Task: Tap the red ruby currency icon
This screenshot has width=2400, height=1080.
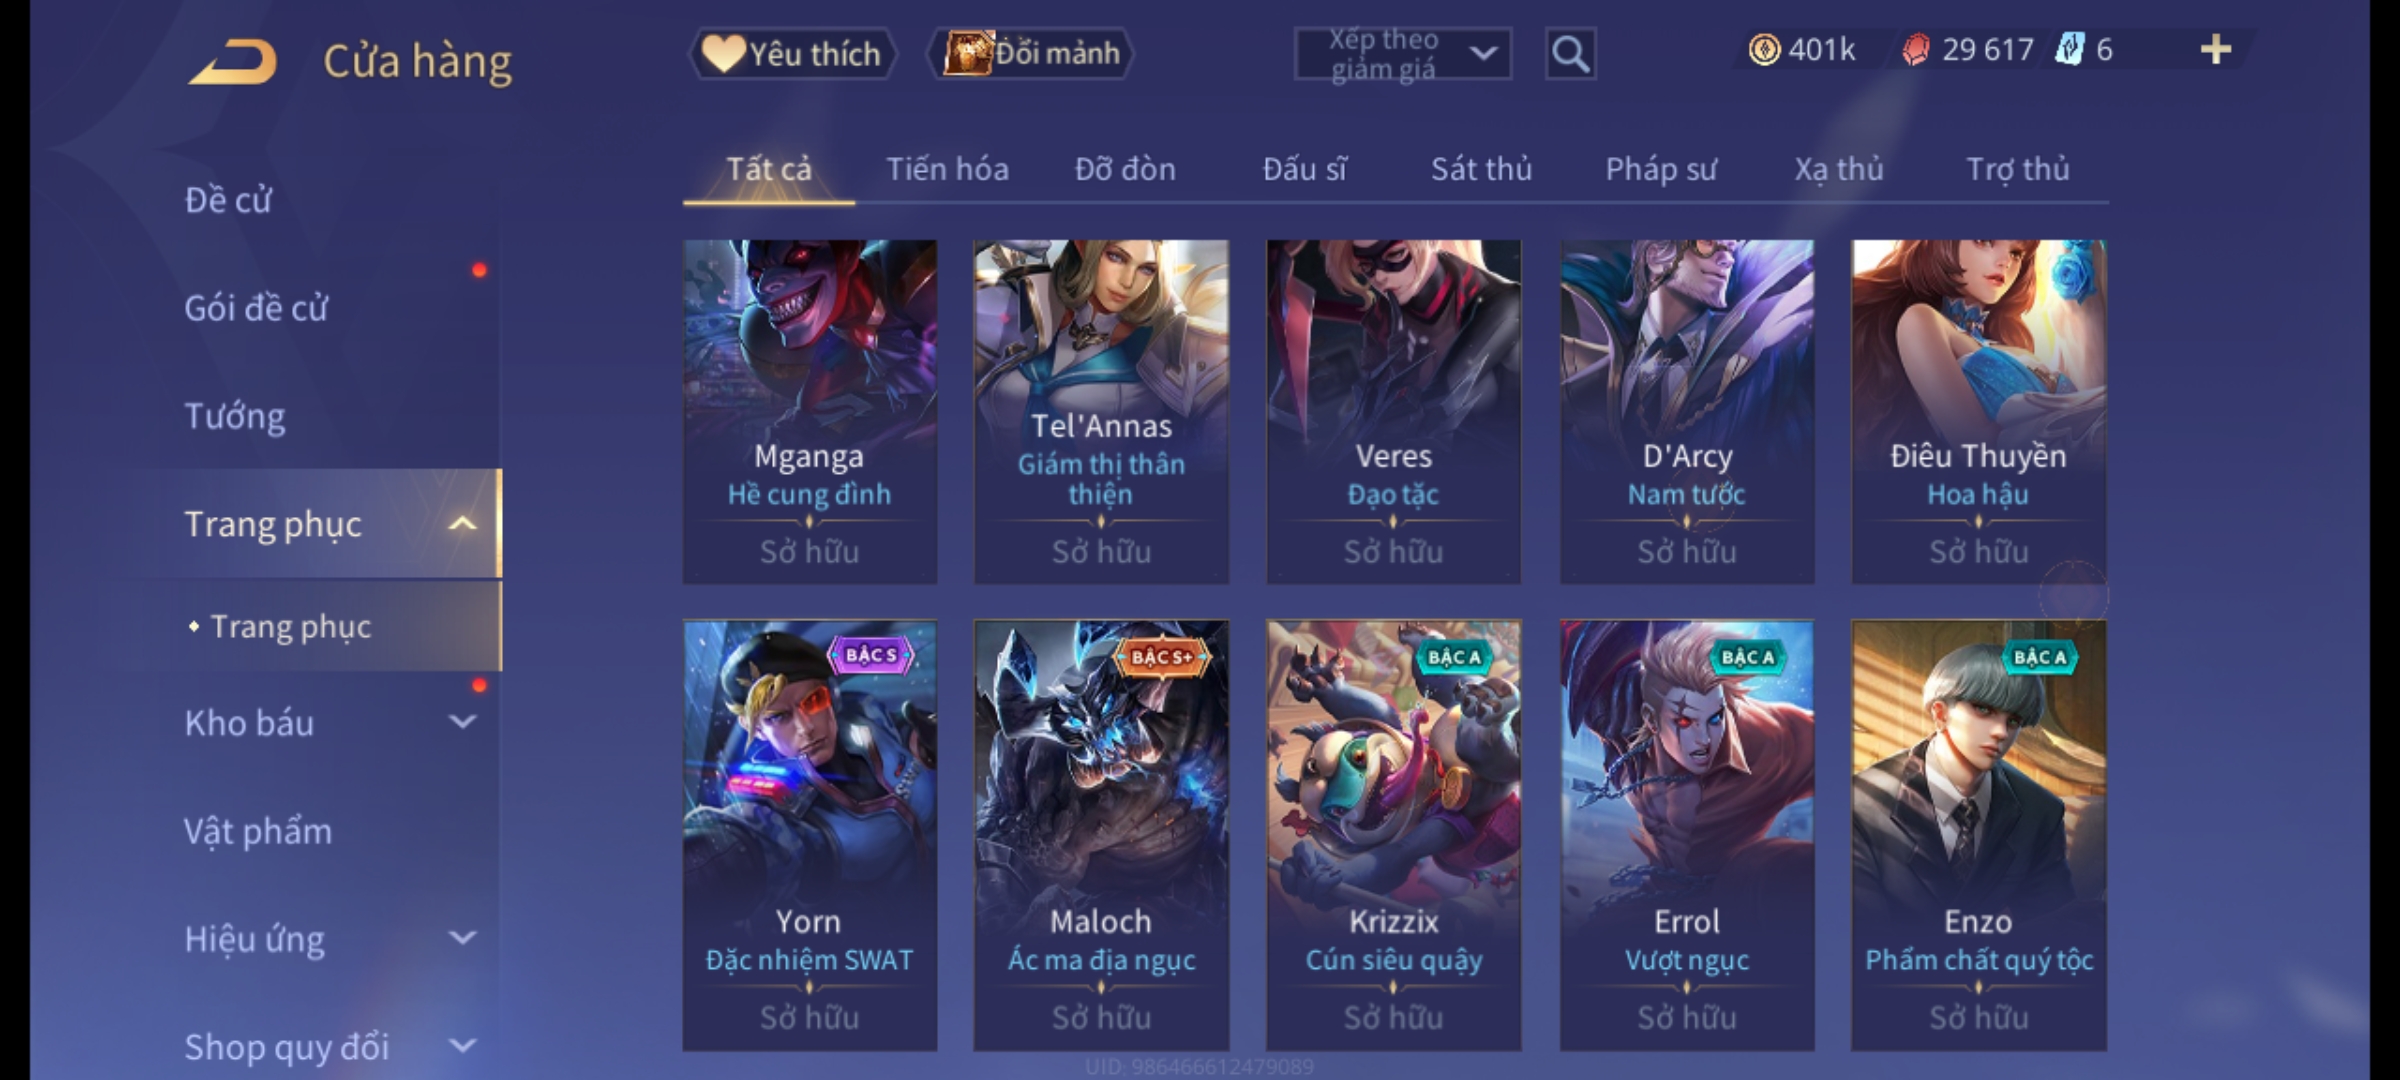Action: tap(1915, 50)
